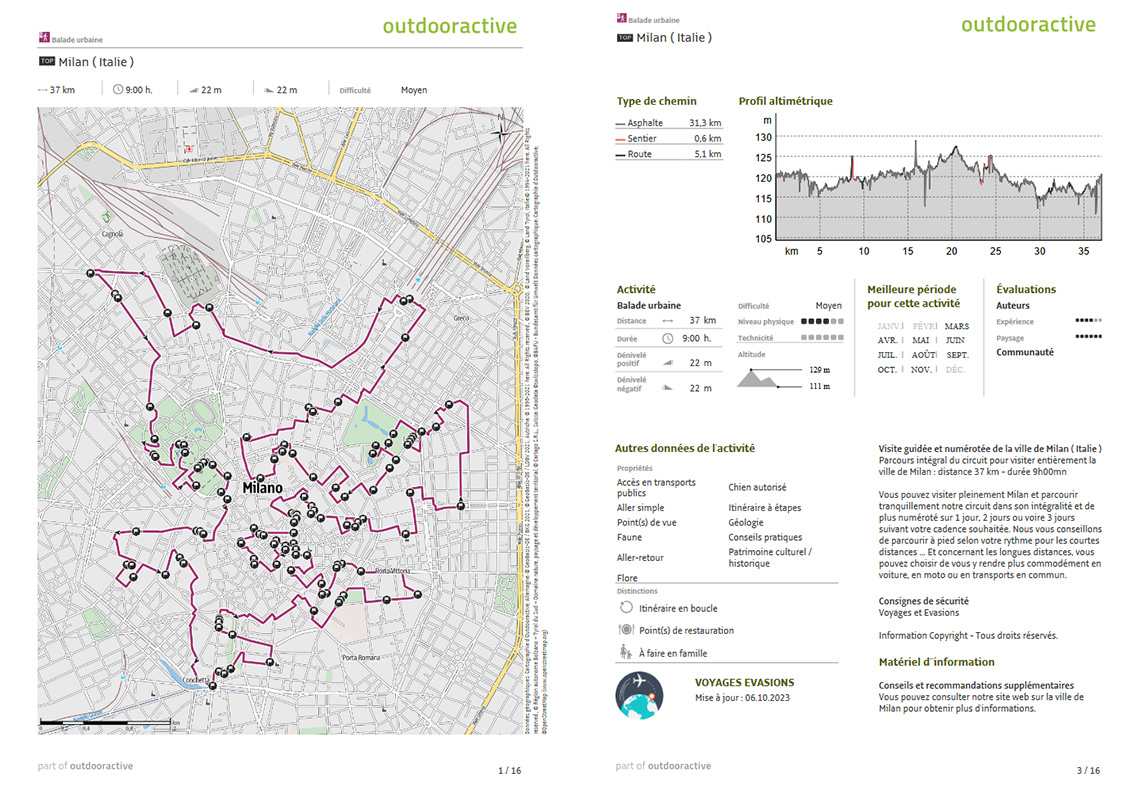Click the Technicité rating squares
The height and width of the screenshot is (800, 1140).
[x=822, y=337]
